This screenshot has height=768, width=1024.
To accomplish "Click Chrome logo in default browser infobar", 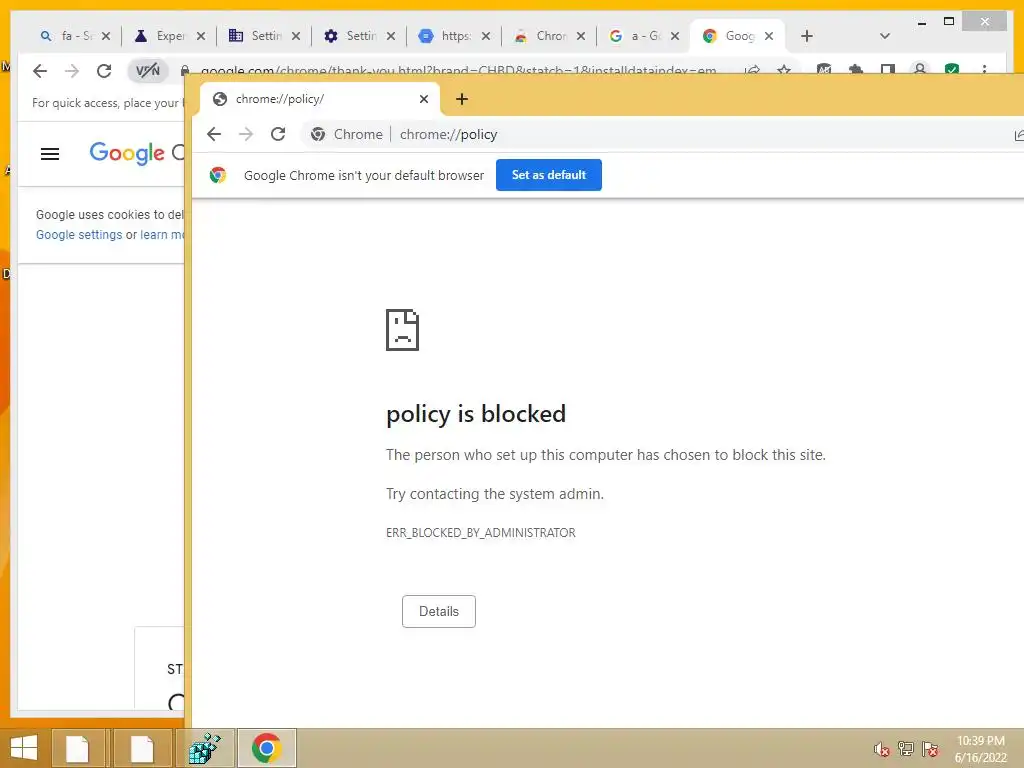I will (218, 175).
